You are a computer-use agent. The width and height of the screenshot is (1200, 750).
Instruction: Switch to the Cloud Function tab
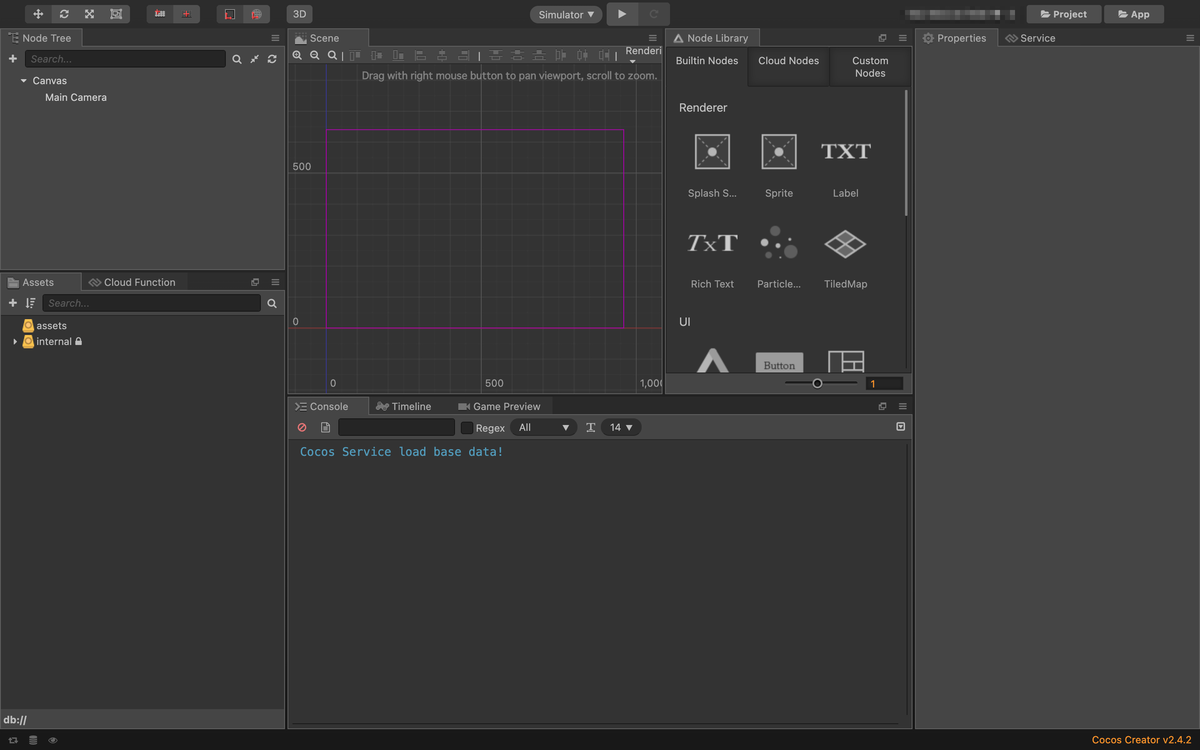(x=131, y=282)
